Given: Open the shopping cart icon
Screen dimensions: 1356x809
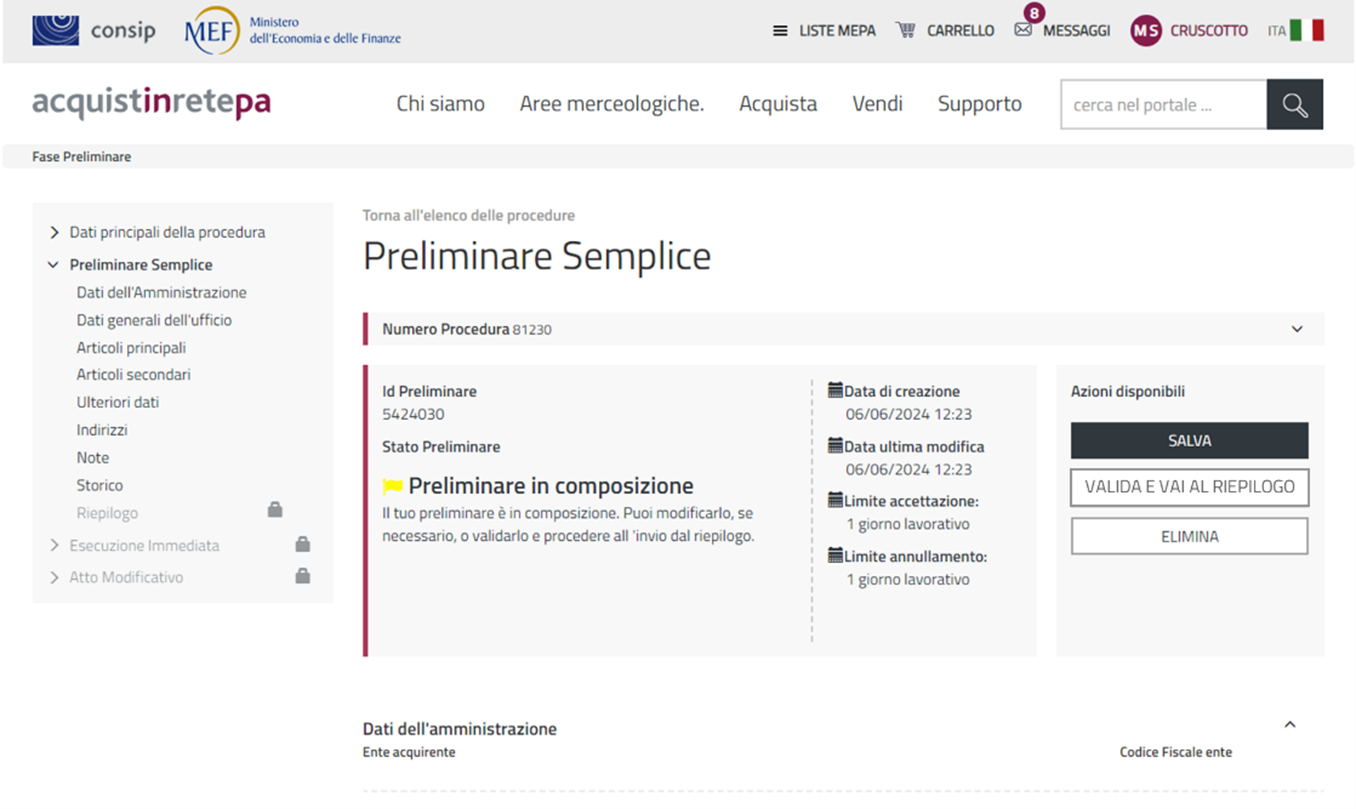Looking at the screenshot, I should [x=906, y=30].
